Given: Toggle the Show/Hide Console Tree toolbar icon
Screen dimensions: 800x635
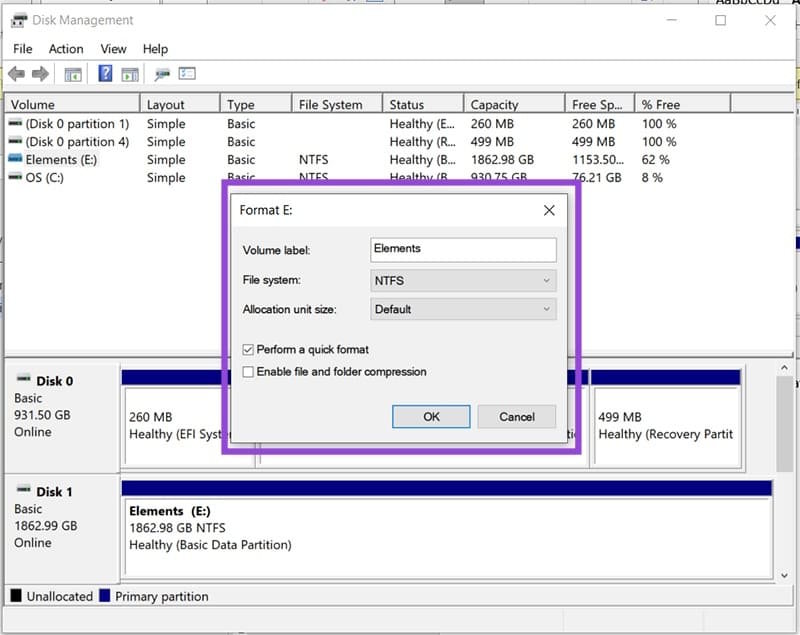Looking at the screenshot, I should coord(70,73).
